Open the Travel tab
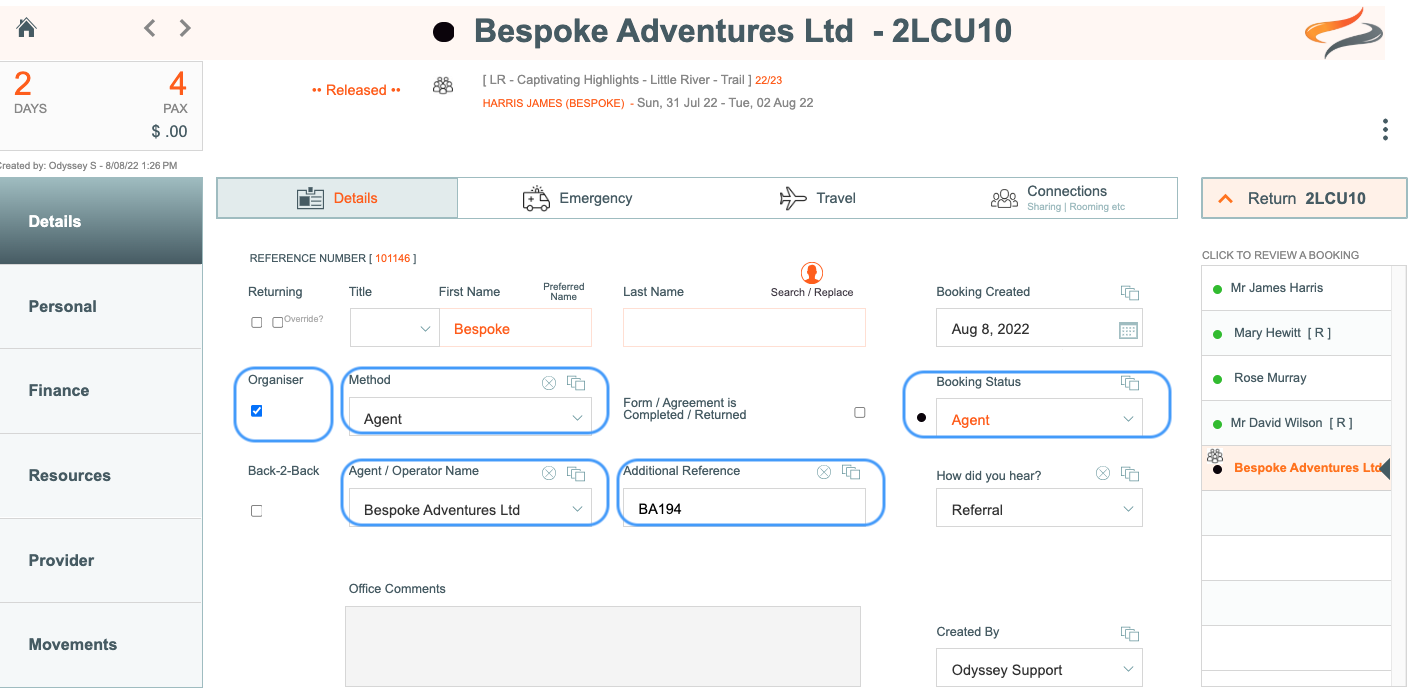Screen dimensions: 1411x699 point(817,198)
